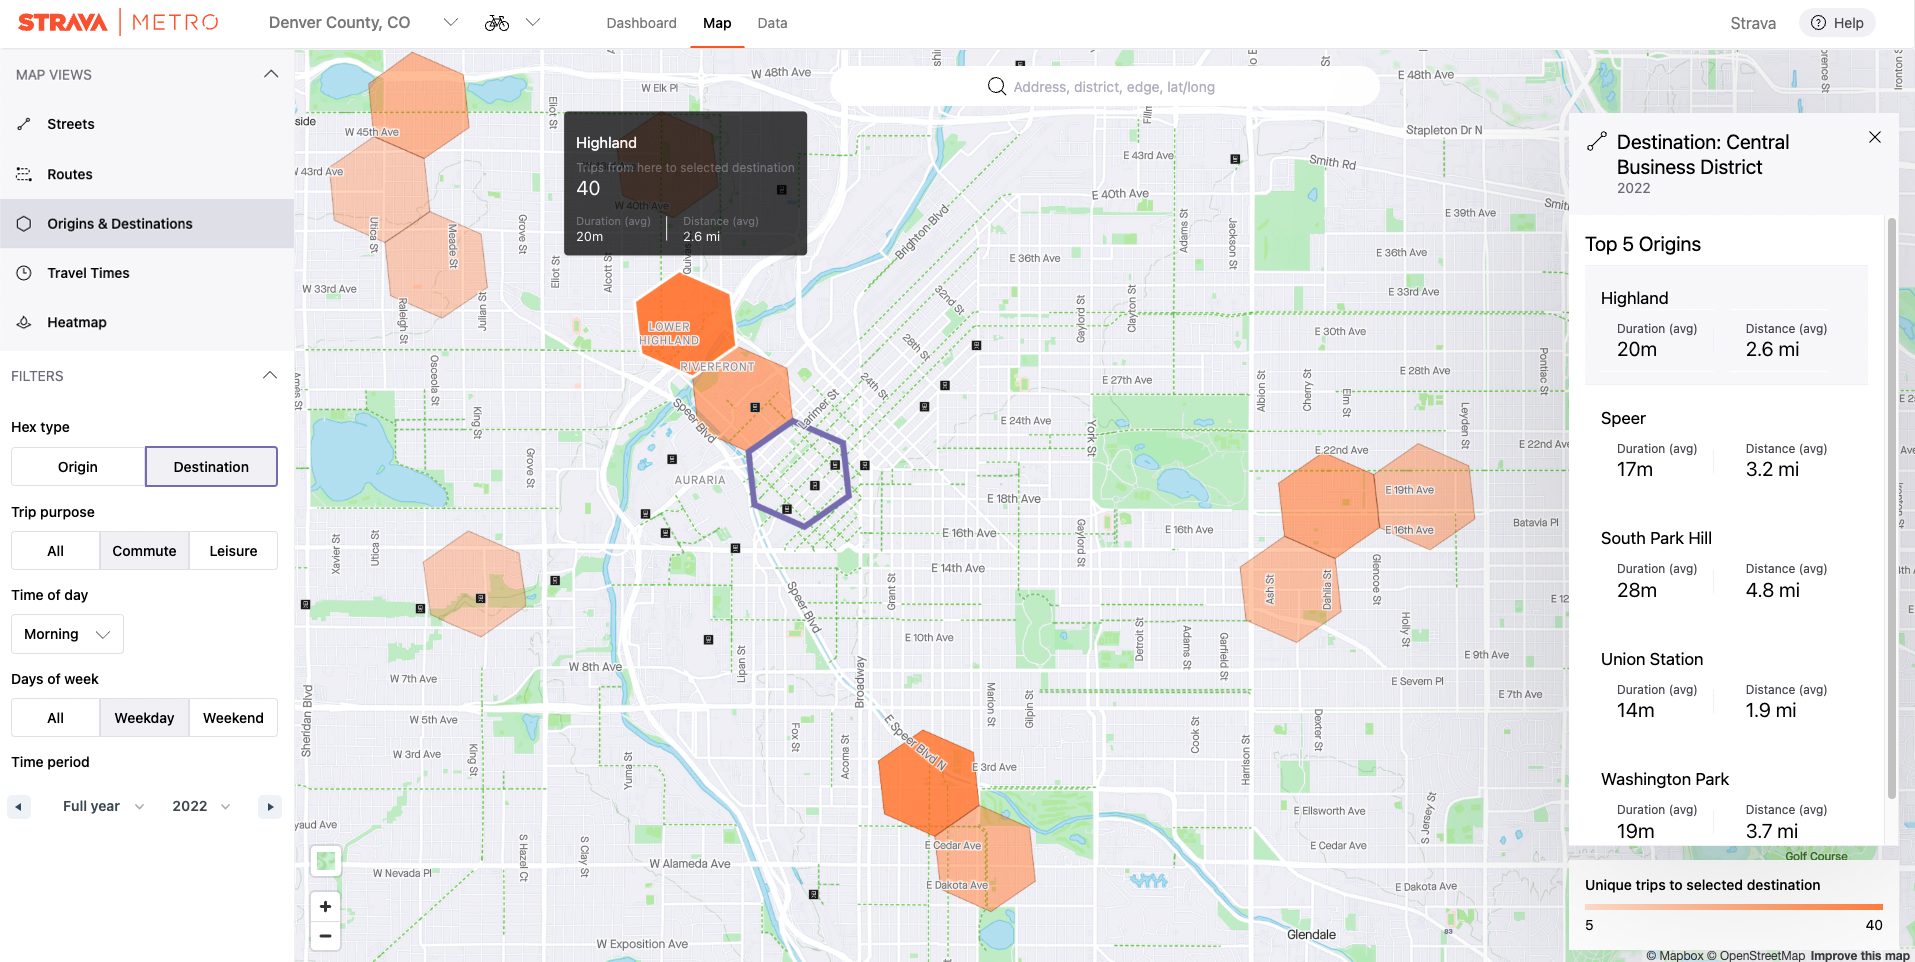
Task: Click the Strava Metro logo
Action: point(118,22)
